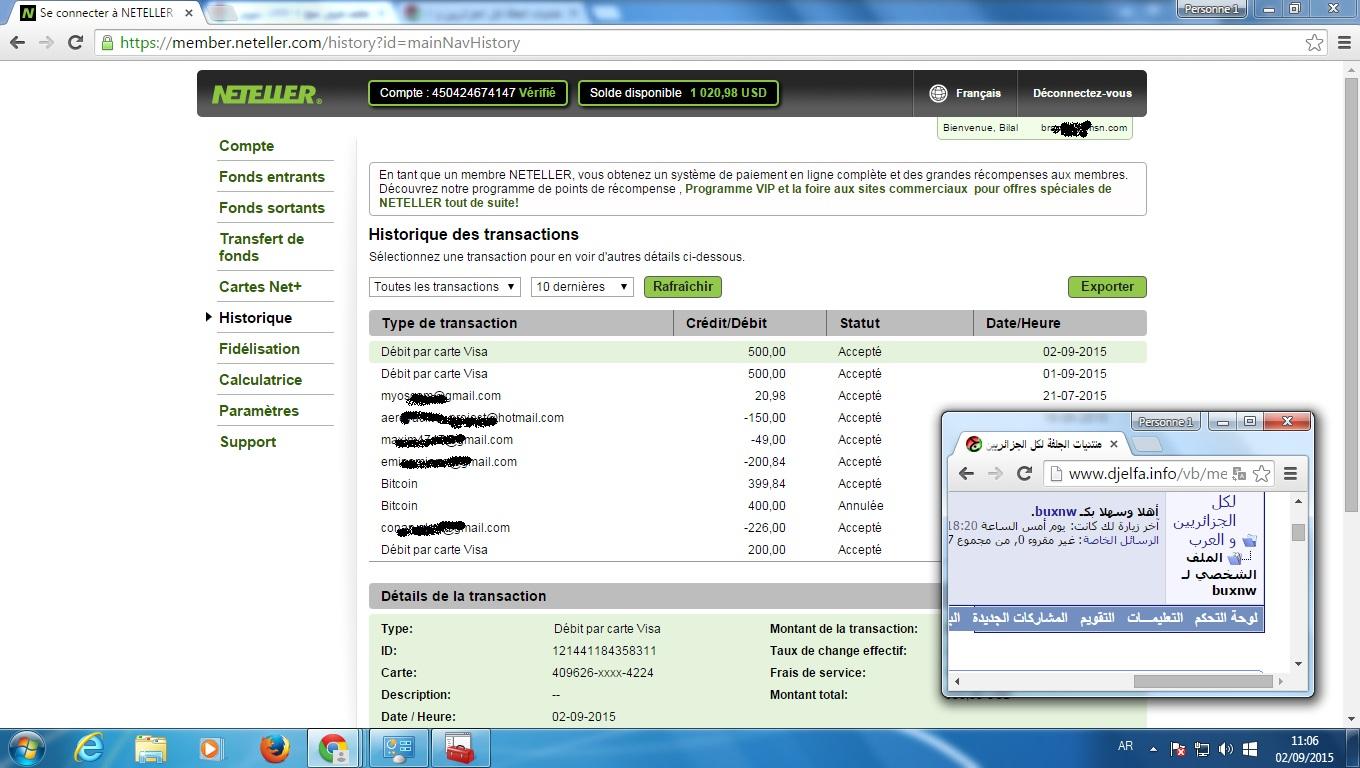
Task: Click translate icon in djelfa.info address bar
Action: click(x=1239, y=474)
